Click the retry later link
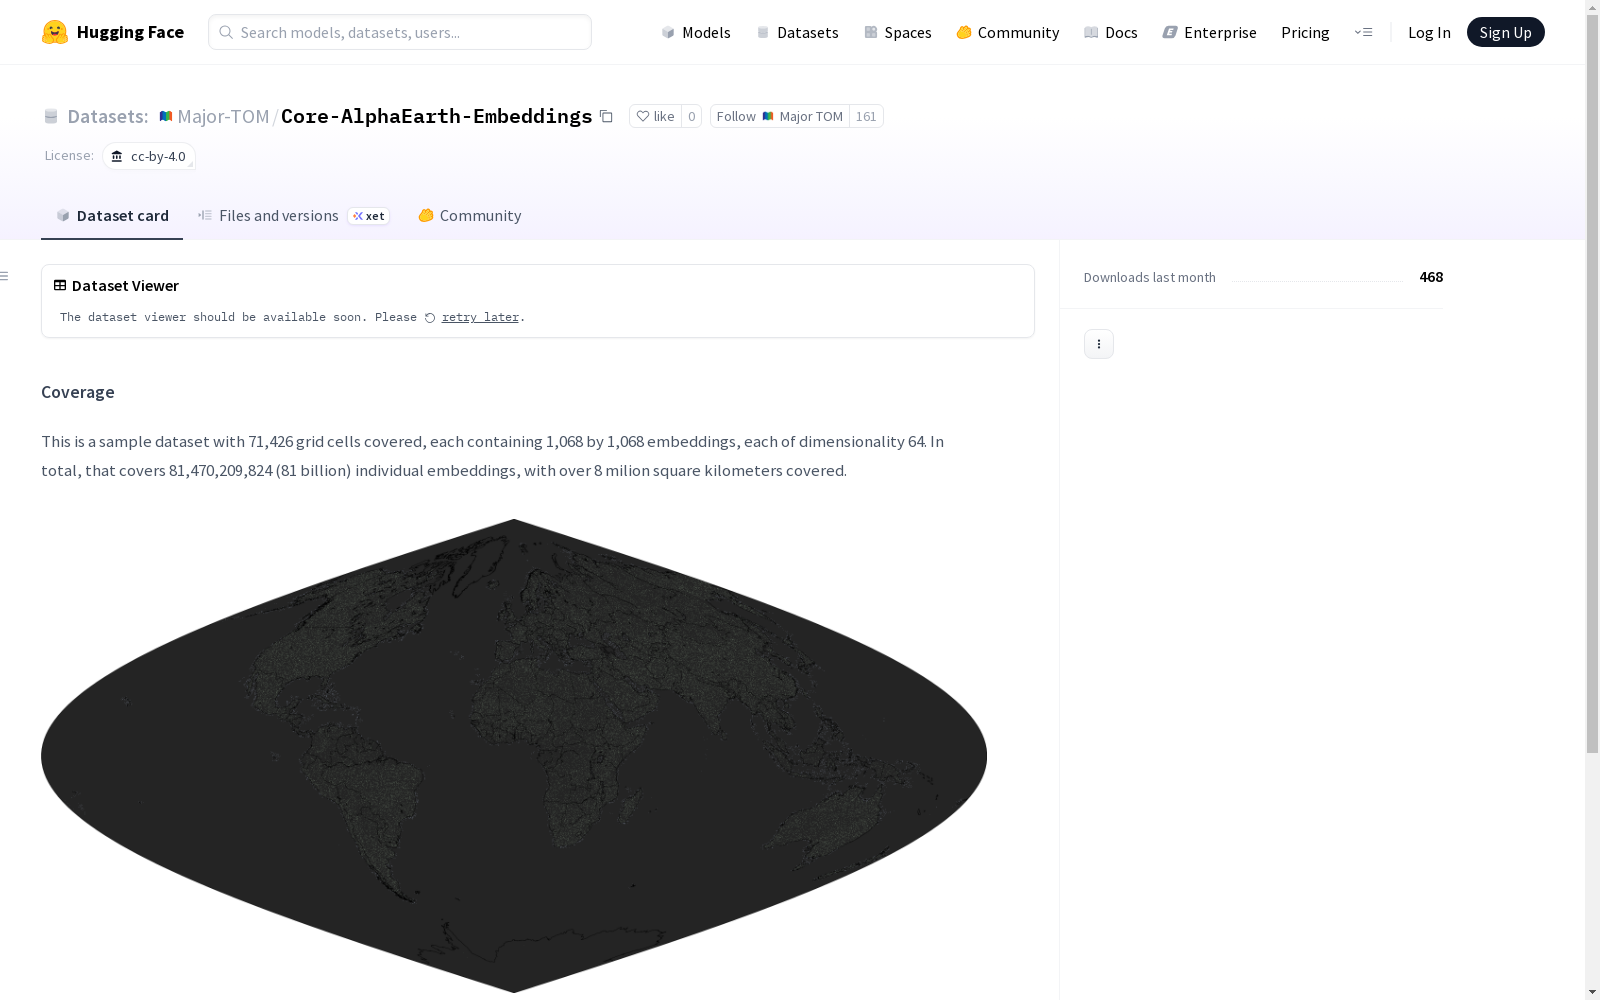 click(480, 317)
